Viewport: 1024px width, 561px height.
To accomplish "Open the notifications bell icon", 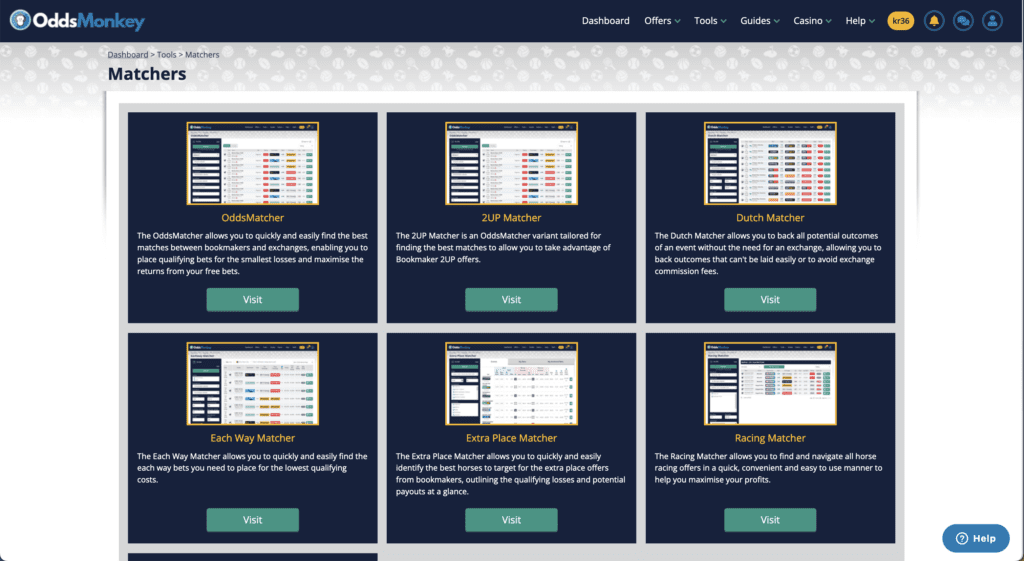I will (934, 21).
